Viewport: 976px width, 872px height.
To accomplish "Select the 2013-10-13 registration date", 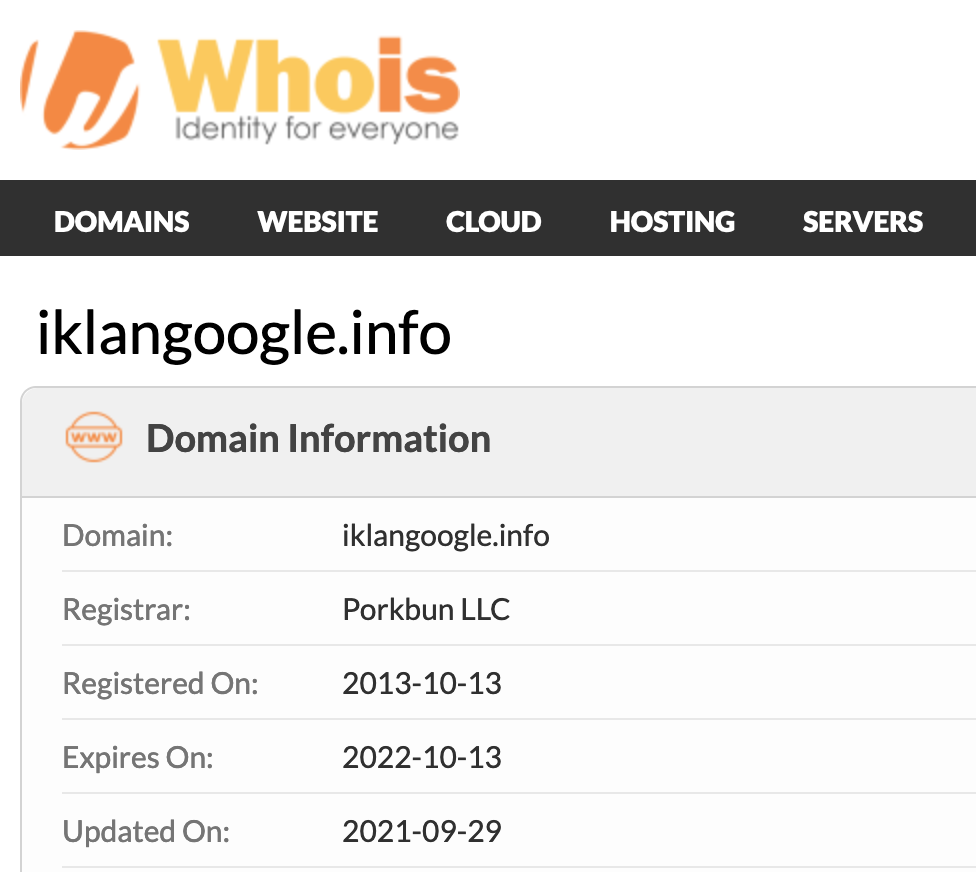I will click(x=422, y=684).
